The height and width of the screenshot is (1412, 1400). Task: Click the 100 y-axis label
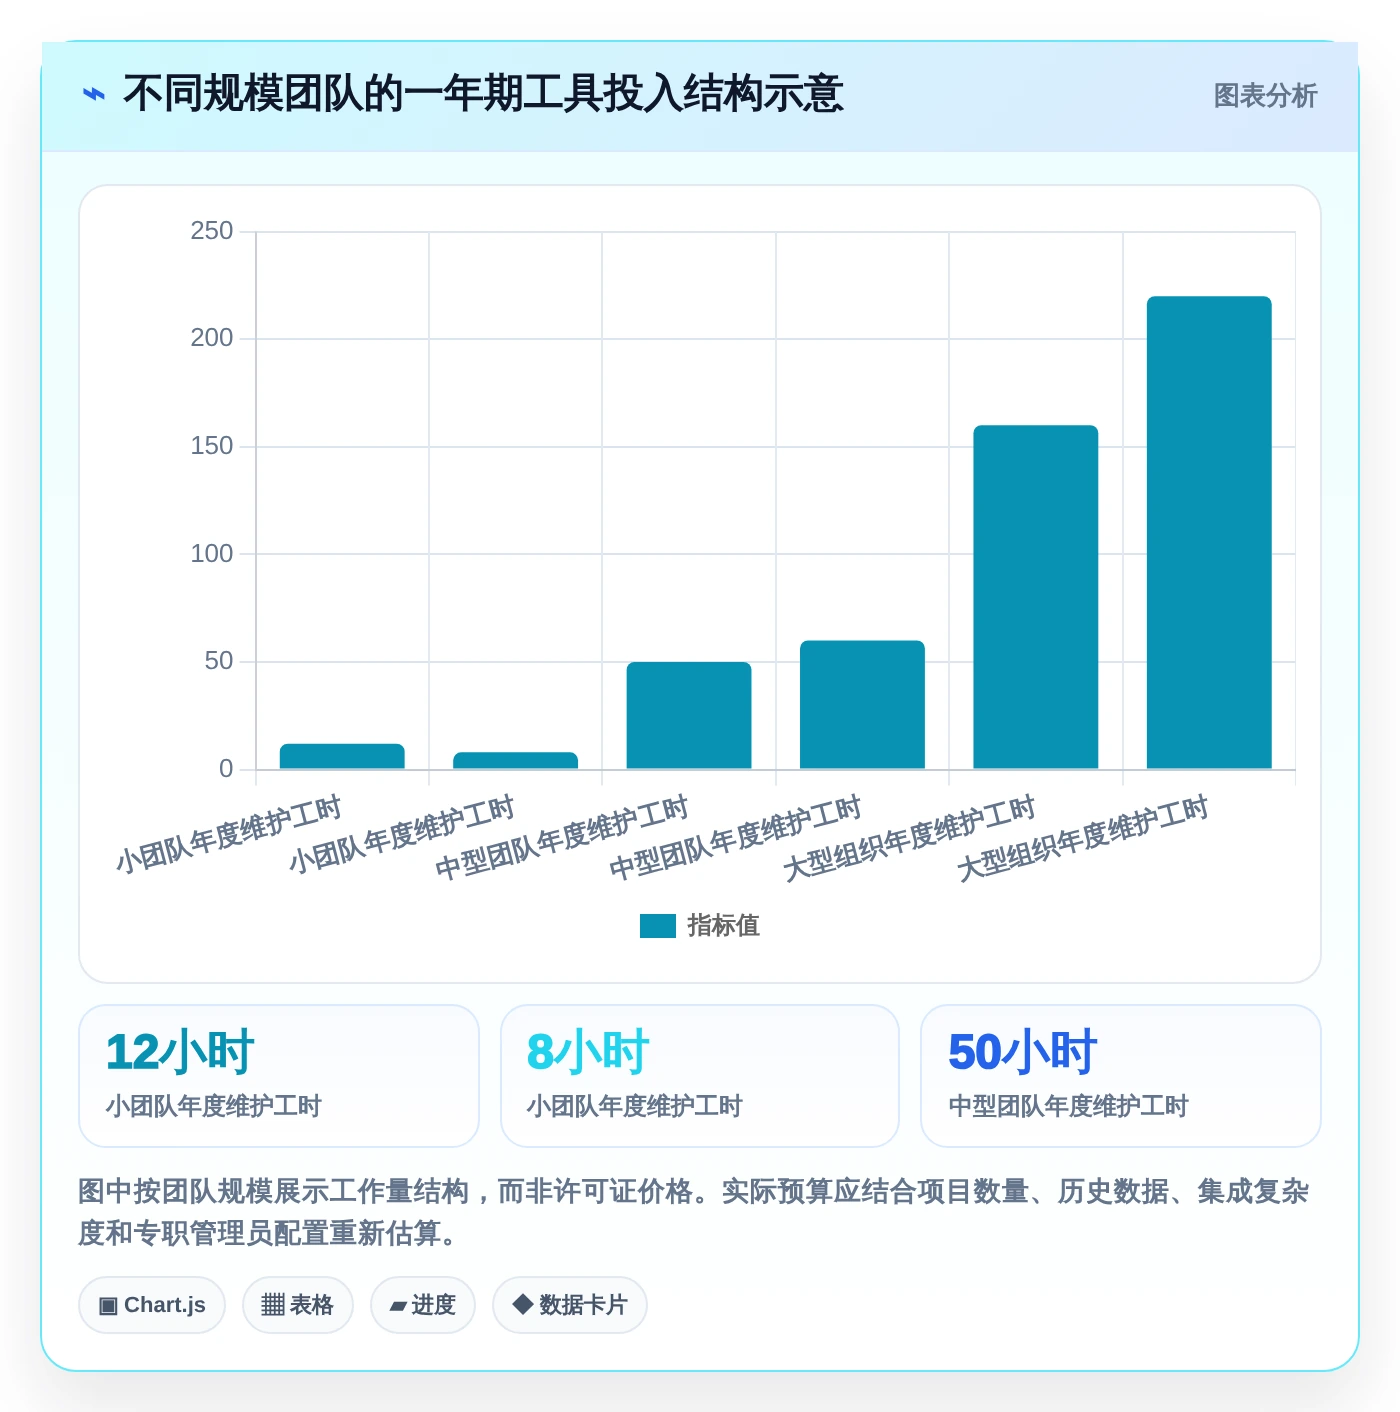click(211, 554)
